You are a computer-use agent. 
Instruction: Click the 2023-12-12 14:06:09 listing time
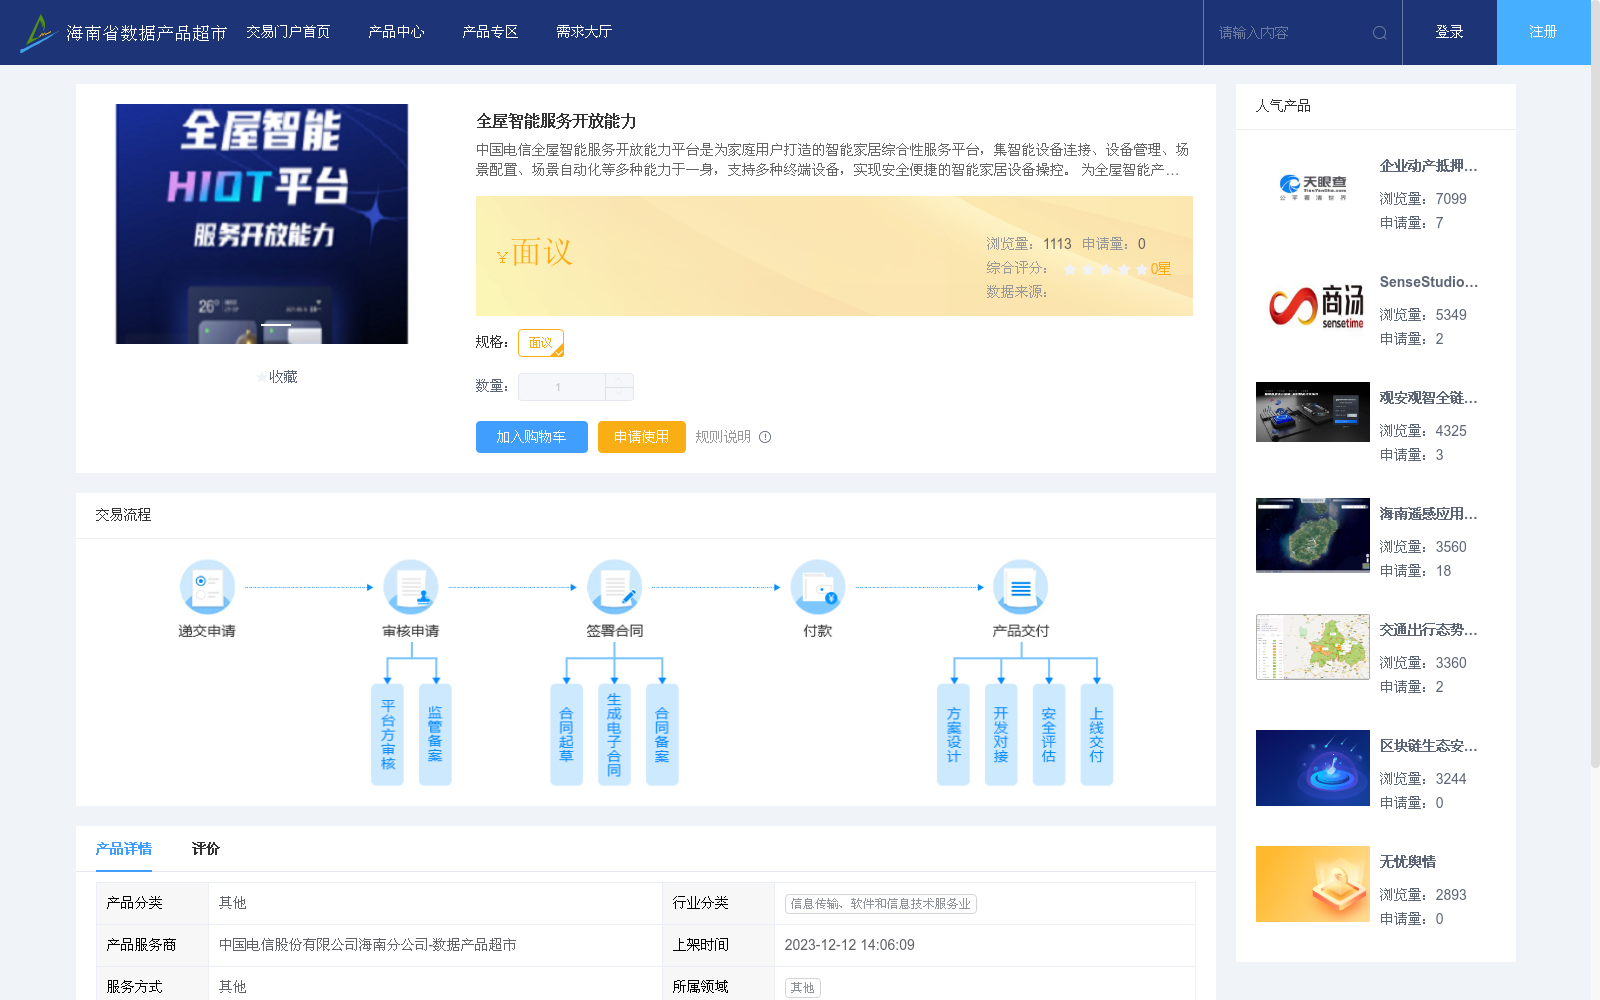[x=850, y=945]
